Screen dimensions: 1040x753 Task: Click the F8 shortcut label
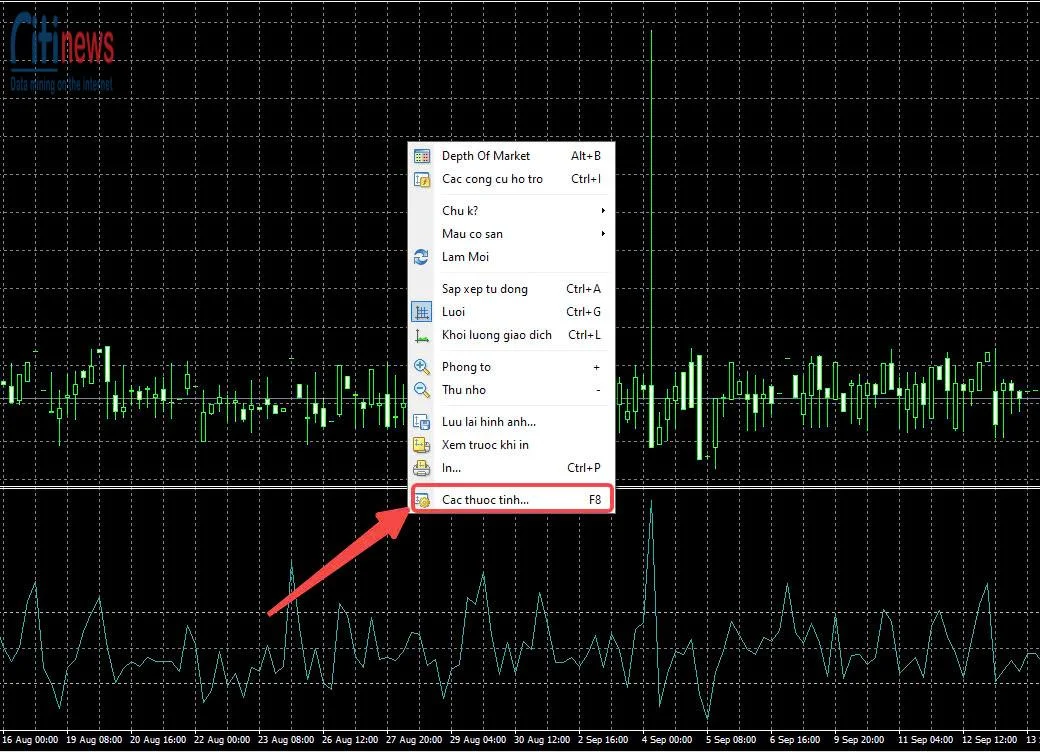[595, 500]
